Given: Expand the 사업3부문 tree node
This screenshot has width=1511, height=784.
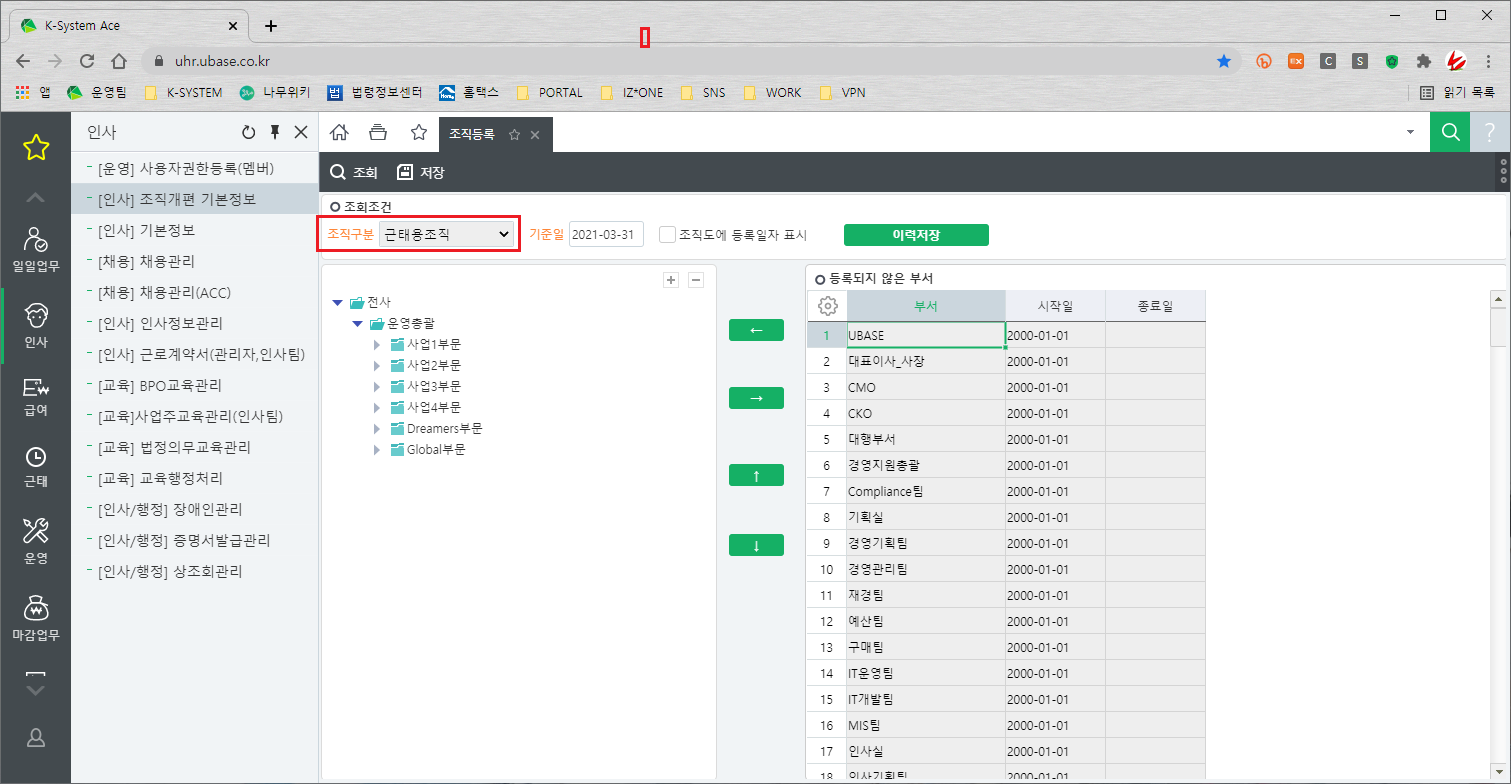Looking at the screenshot, I should coord(377,386).
